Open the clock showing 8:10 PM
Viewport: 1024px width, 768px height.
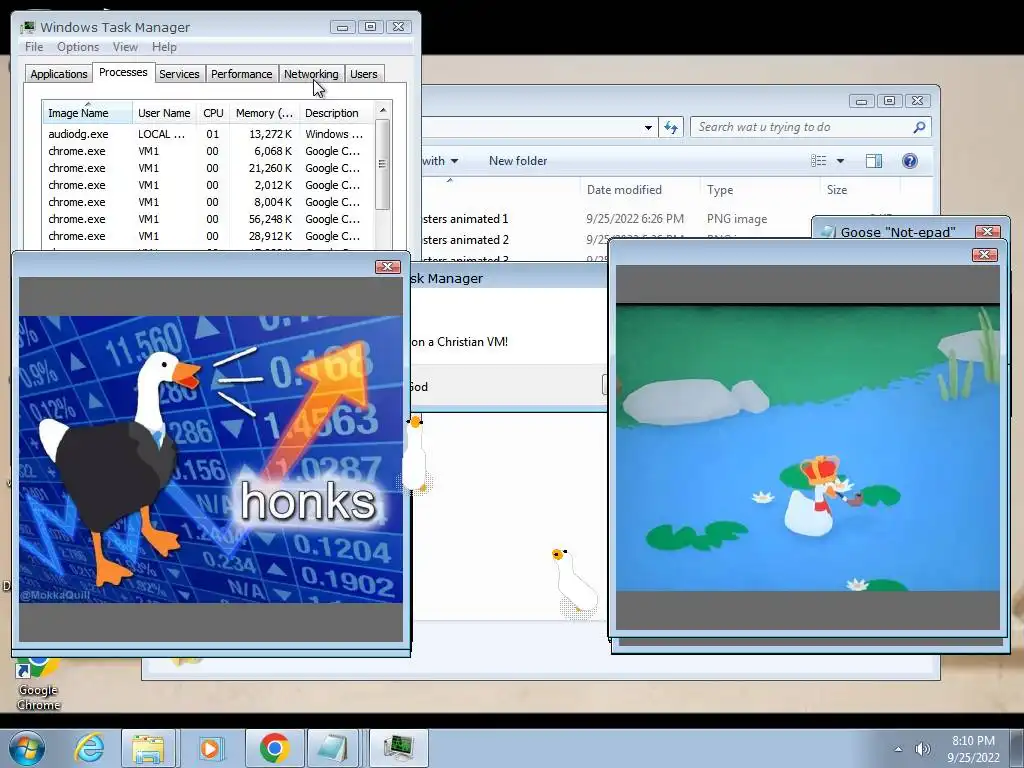click(973, 749)
